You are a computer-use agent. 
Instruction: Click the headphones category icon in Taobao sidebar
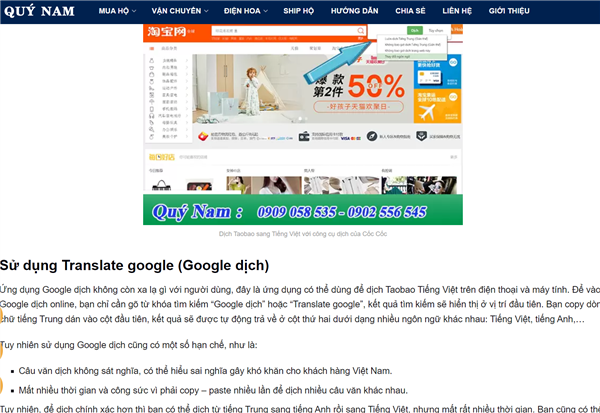(152, 116)
